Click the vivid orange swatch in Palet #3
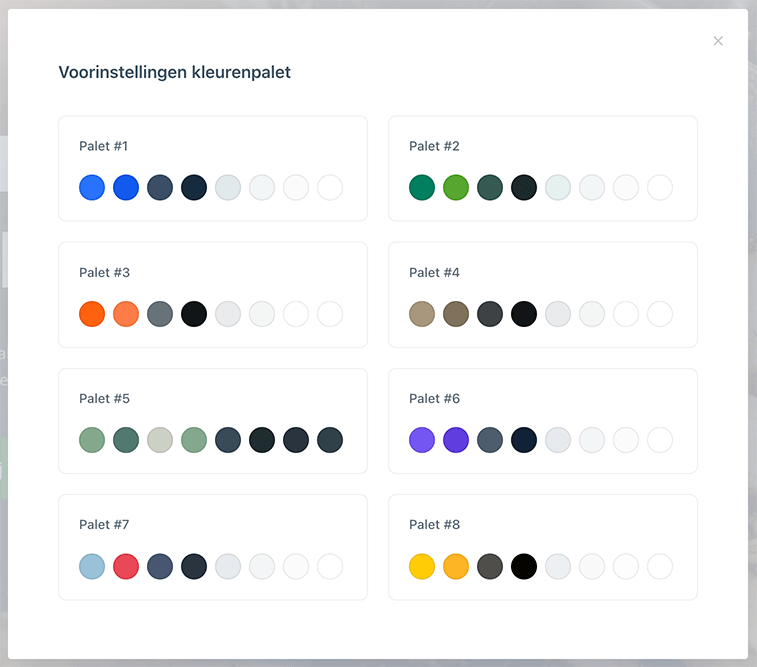This screenshot has height=667, width=757. coord(92,314)
